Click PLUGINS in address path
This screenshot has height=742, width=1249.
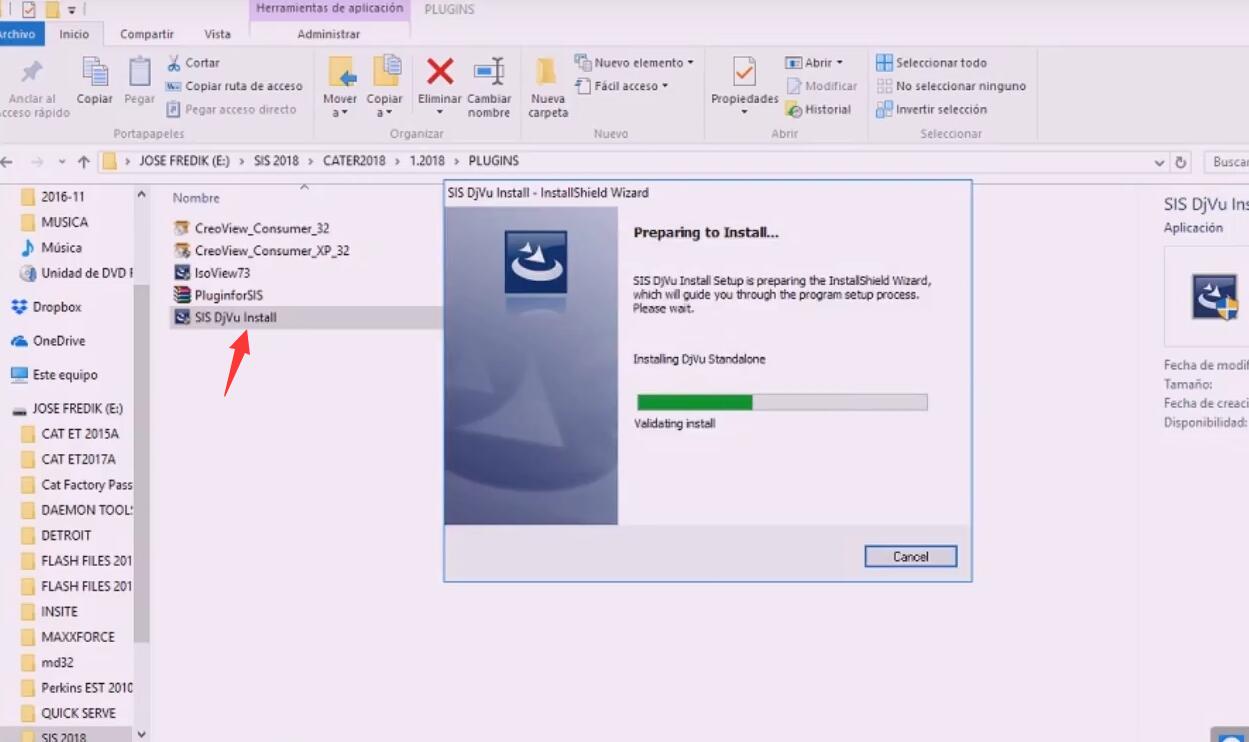click(493, 161)
